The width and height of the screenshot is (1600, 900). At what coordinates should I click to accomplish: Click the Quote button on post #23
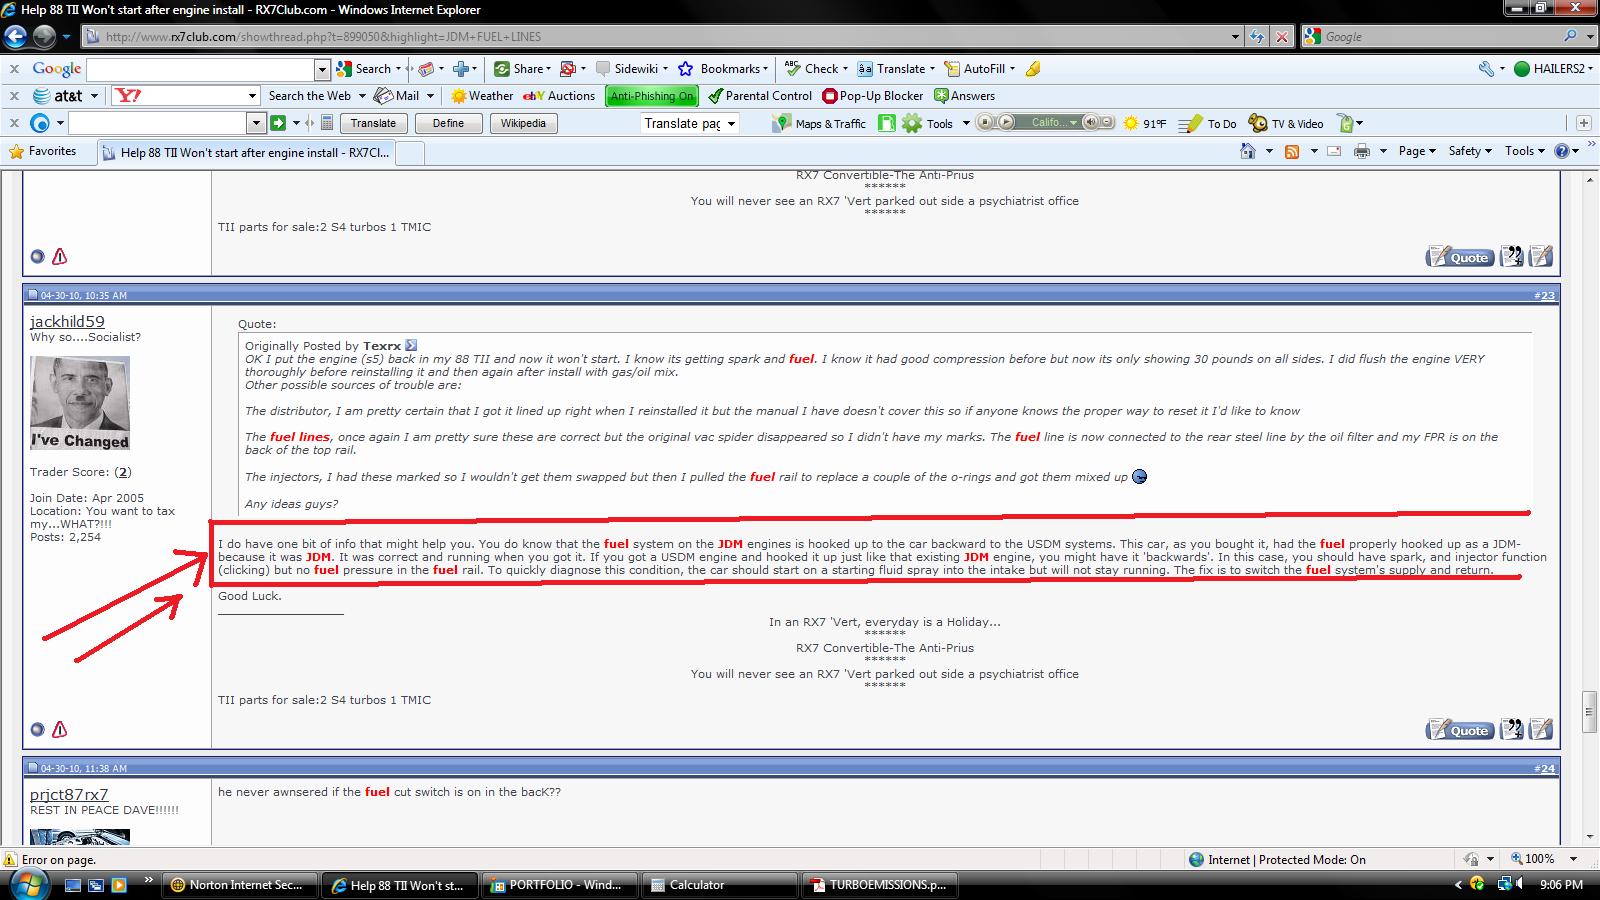(x=1459, y=730)
